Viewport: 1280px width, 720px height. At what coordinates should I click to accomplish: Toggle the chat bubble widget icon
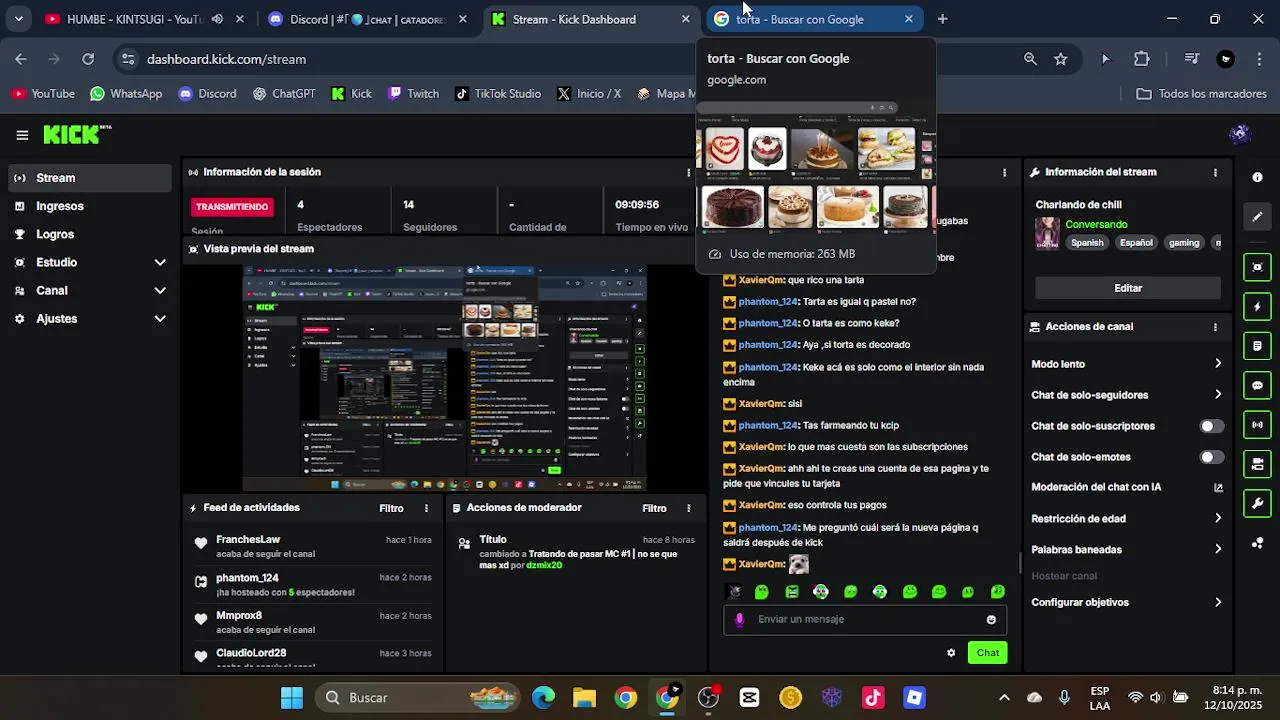[x=1257, y=386]
